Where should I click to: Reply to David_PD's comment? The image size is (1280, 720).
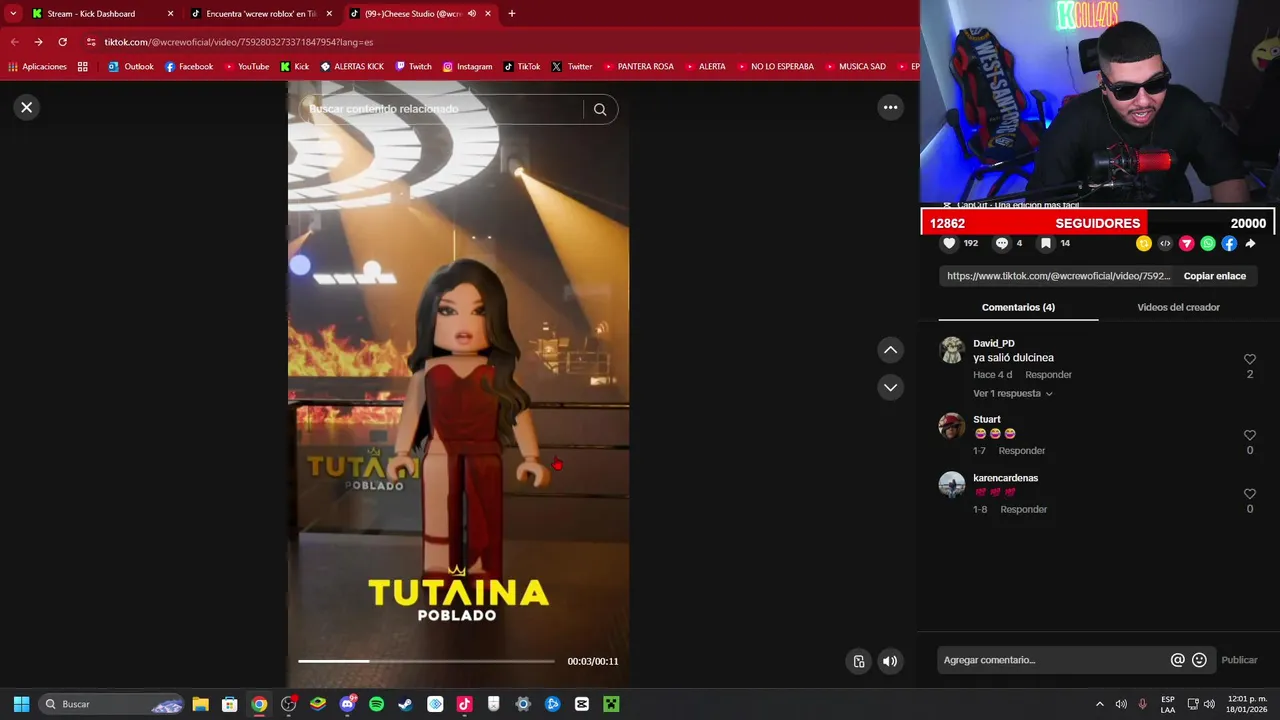coord(1048,375)
